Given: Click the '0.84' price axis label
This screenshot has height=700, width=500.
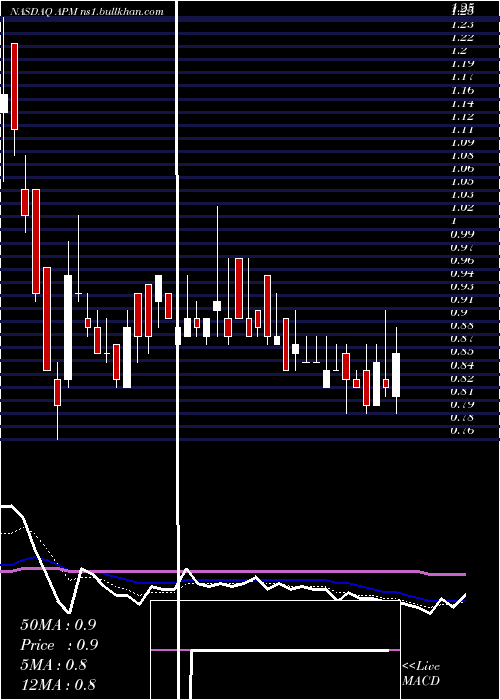Looking at the screenshot, I should pos(462,365).
